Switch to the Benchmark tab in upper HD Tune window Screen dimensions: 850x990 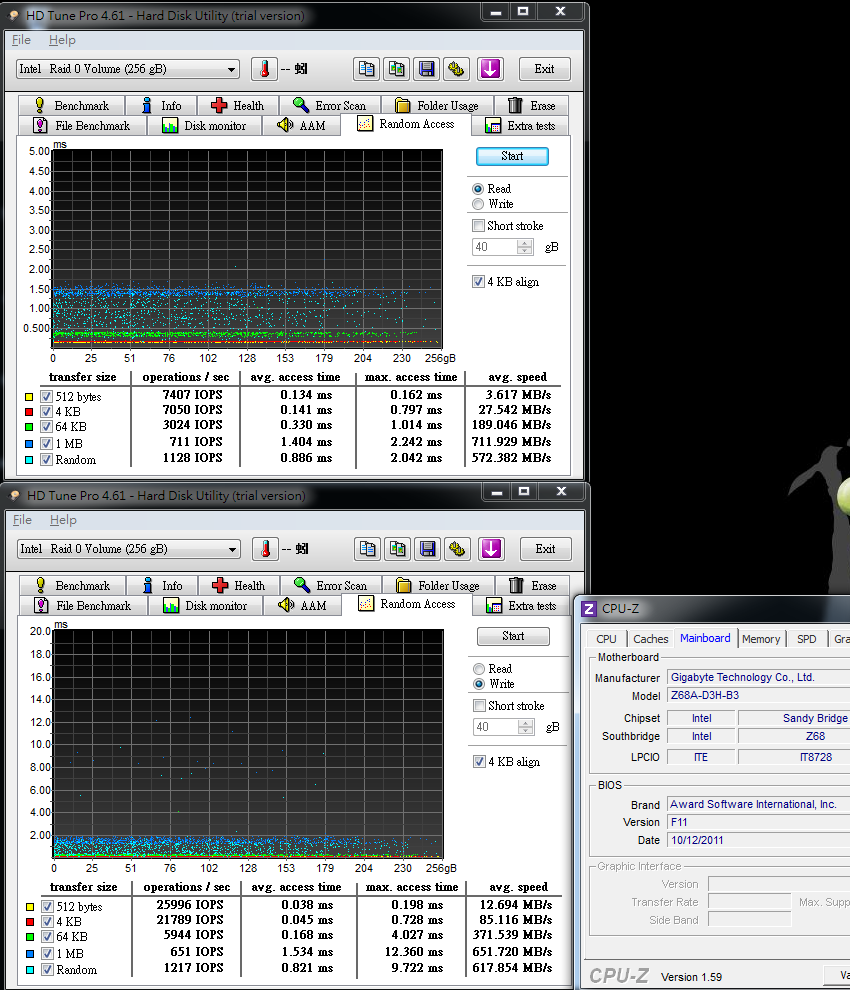coord(72,105)
